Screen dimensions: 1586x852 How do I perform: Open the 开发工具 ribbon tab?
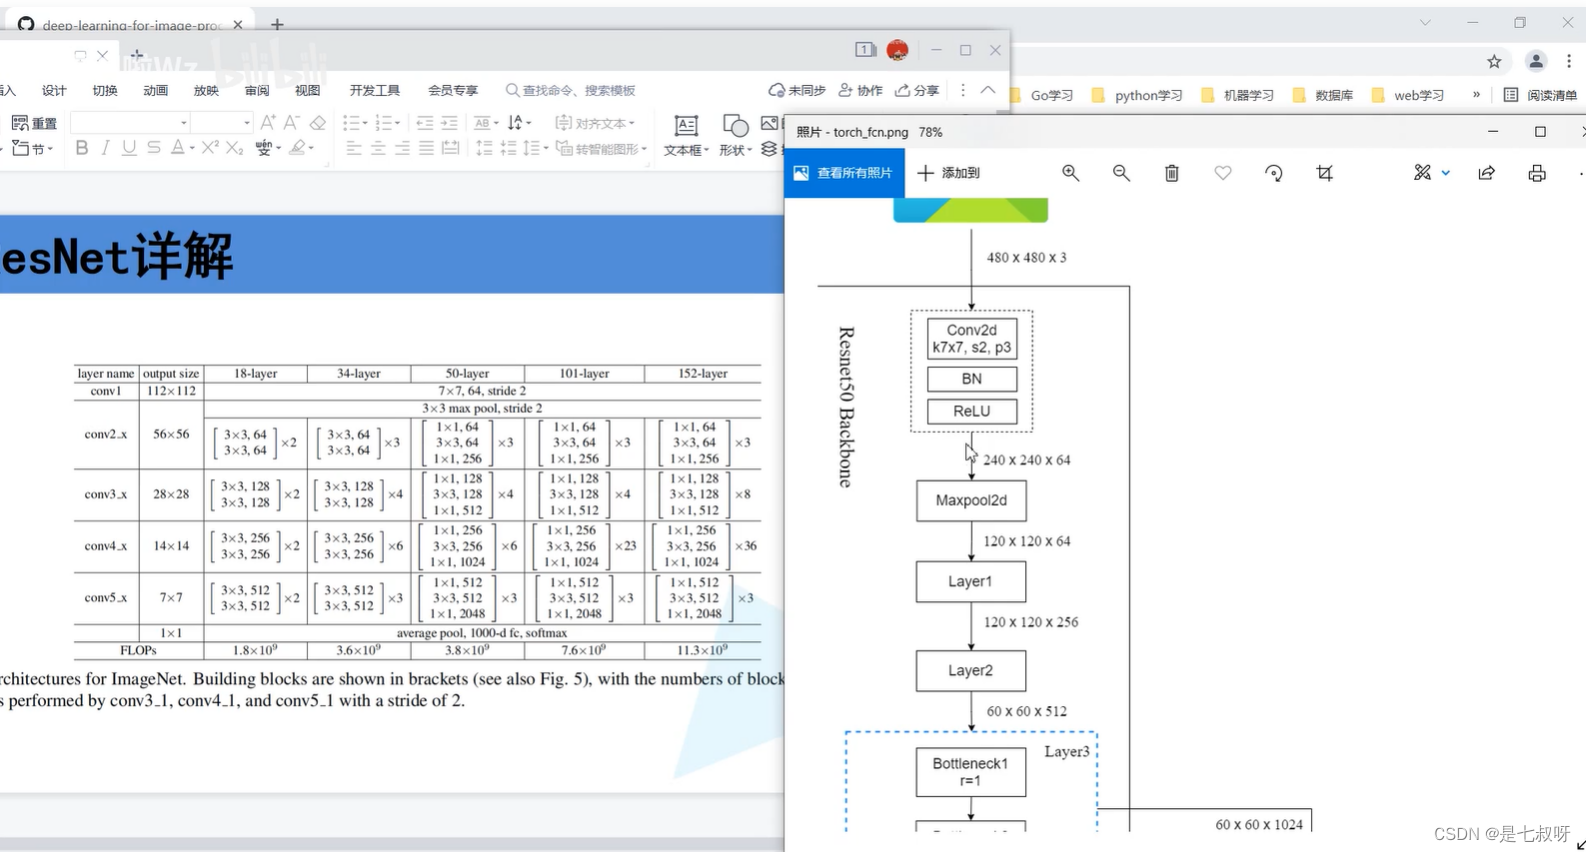click(375, 90)
